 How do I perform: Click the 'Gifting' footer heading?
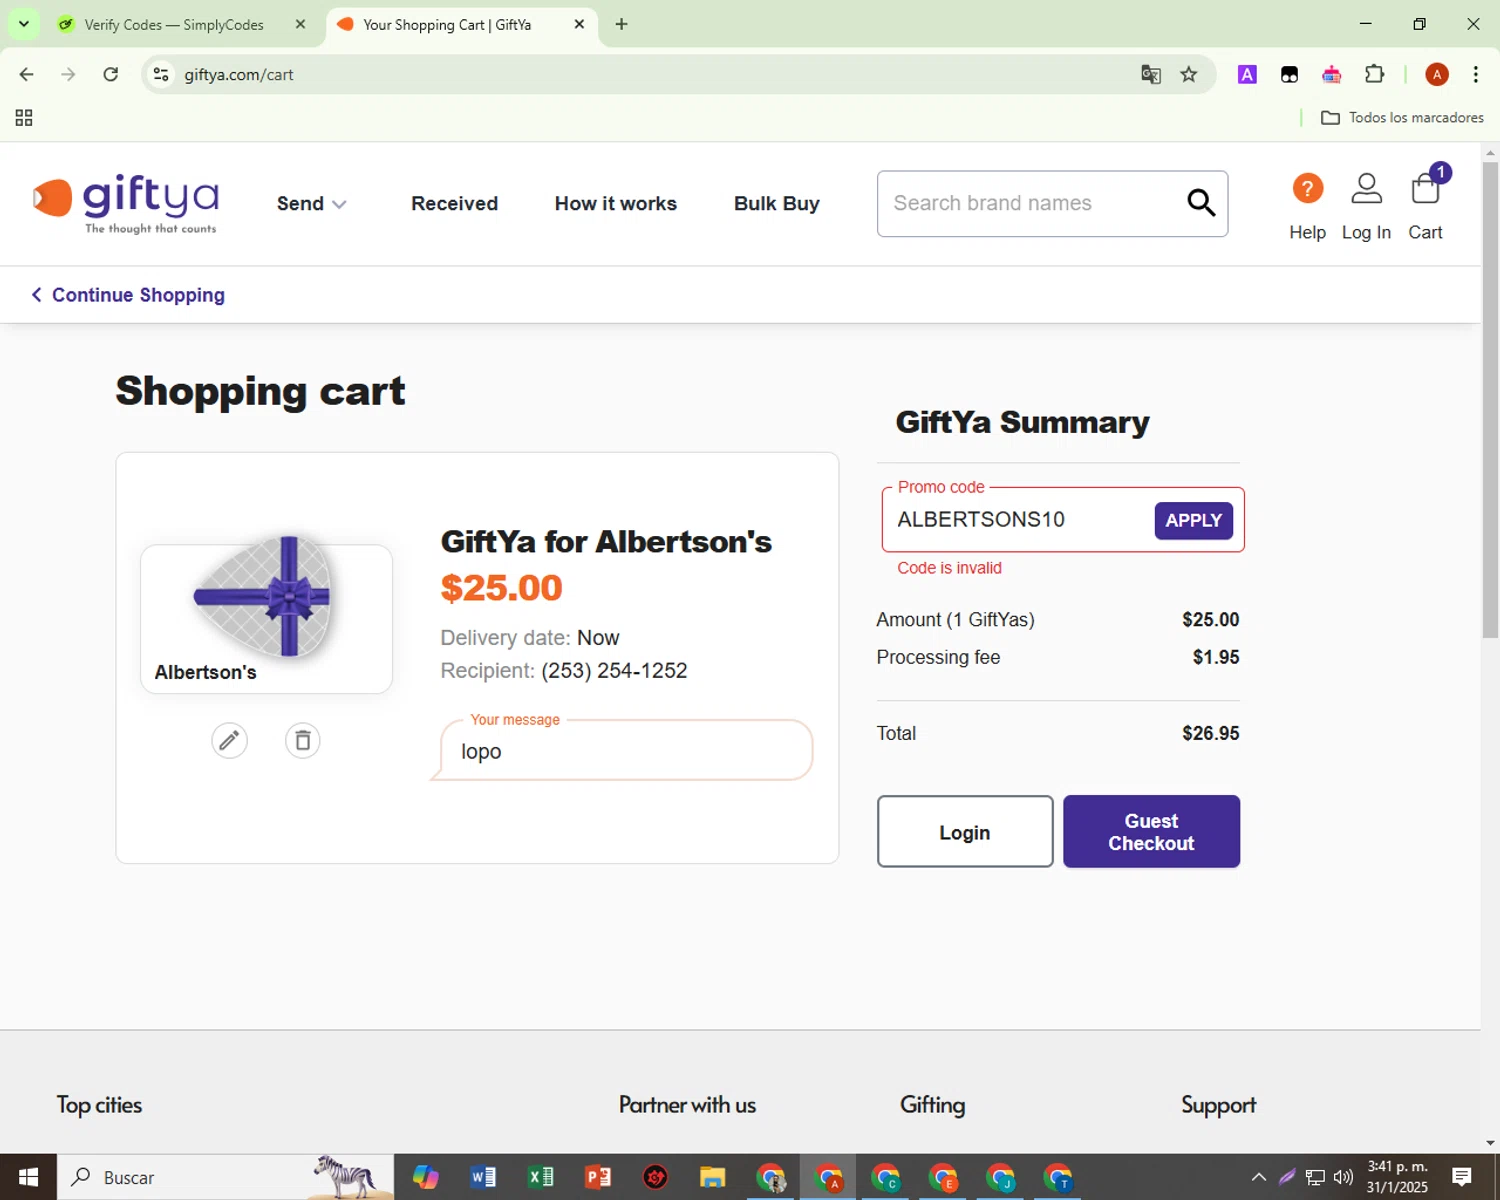tap(932, 1105)
